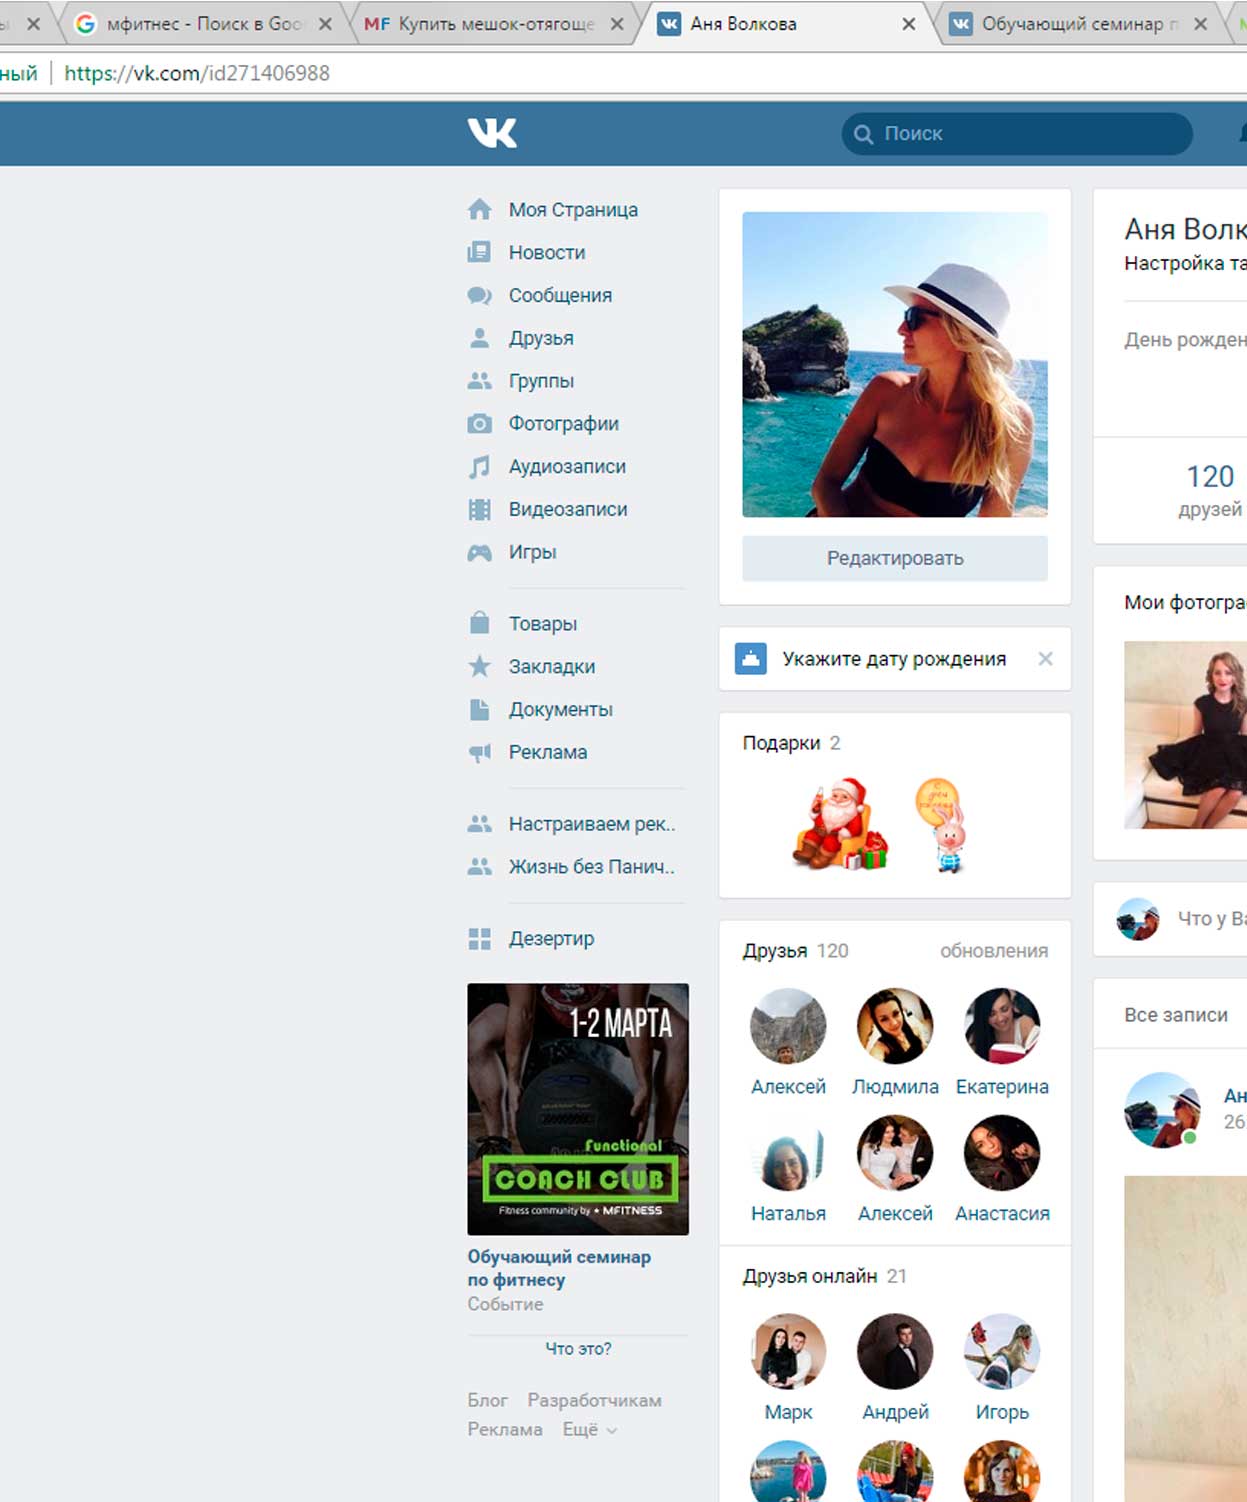Click the Поиск search field
The height and width of the screenshot is (1502, 1247).
click(x=1018, y=134)
